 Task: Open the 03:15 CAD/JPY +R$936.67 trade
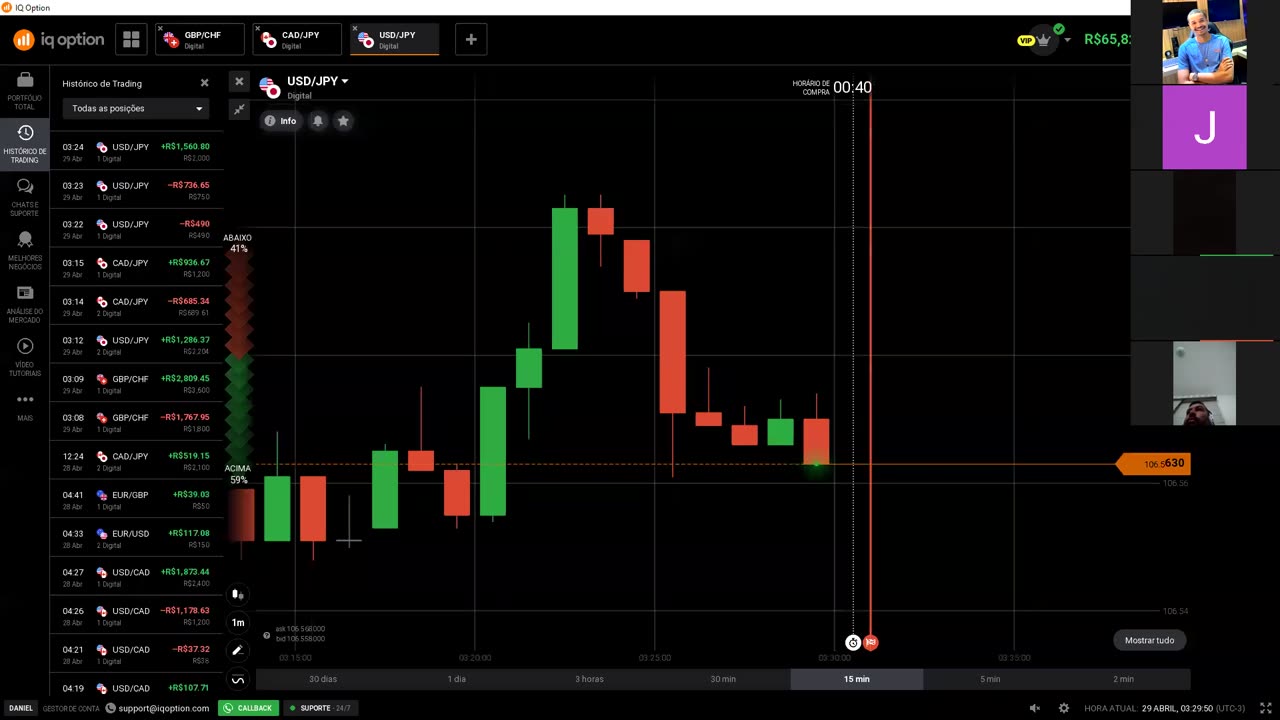(136, 268)
